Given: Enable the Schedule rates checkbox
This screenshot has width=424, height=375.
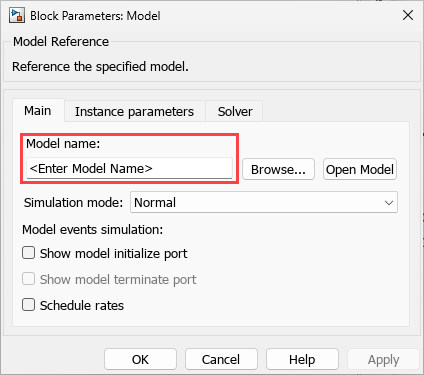Looking at the screenshot, I should [x=29, y=305].
